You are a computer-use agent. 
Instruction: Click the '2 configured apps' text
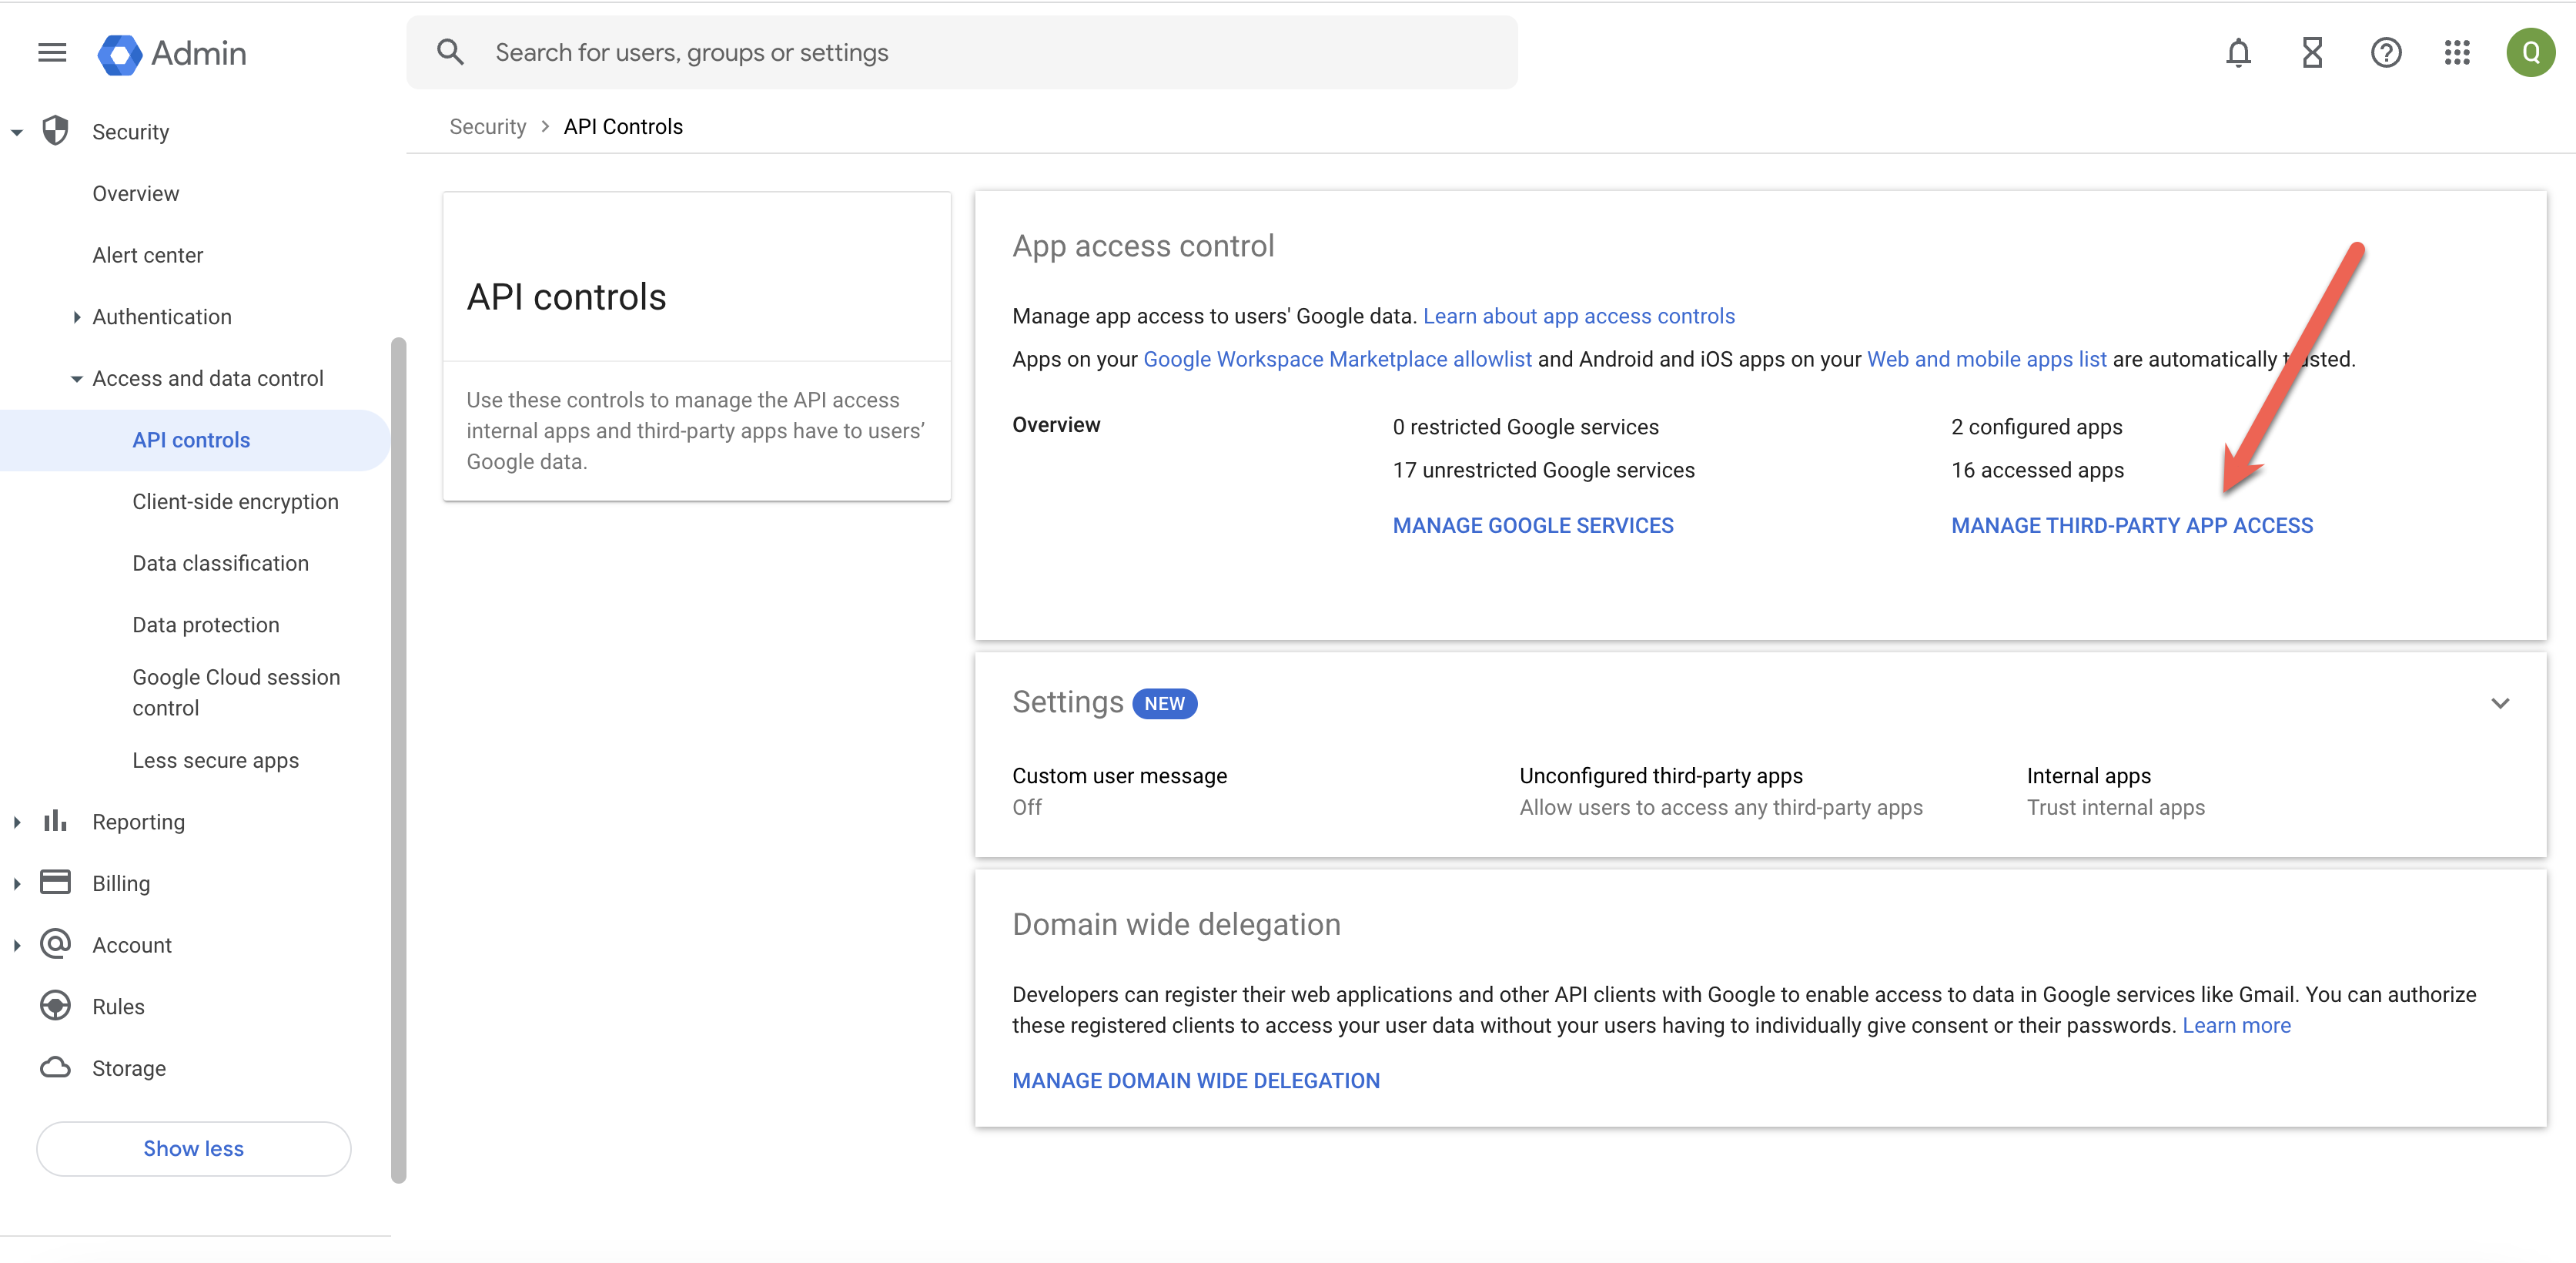(x=2036, y=427)
